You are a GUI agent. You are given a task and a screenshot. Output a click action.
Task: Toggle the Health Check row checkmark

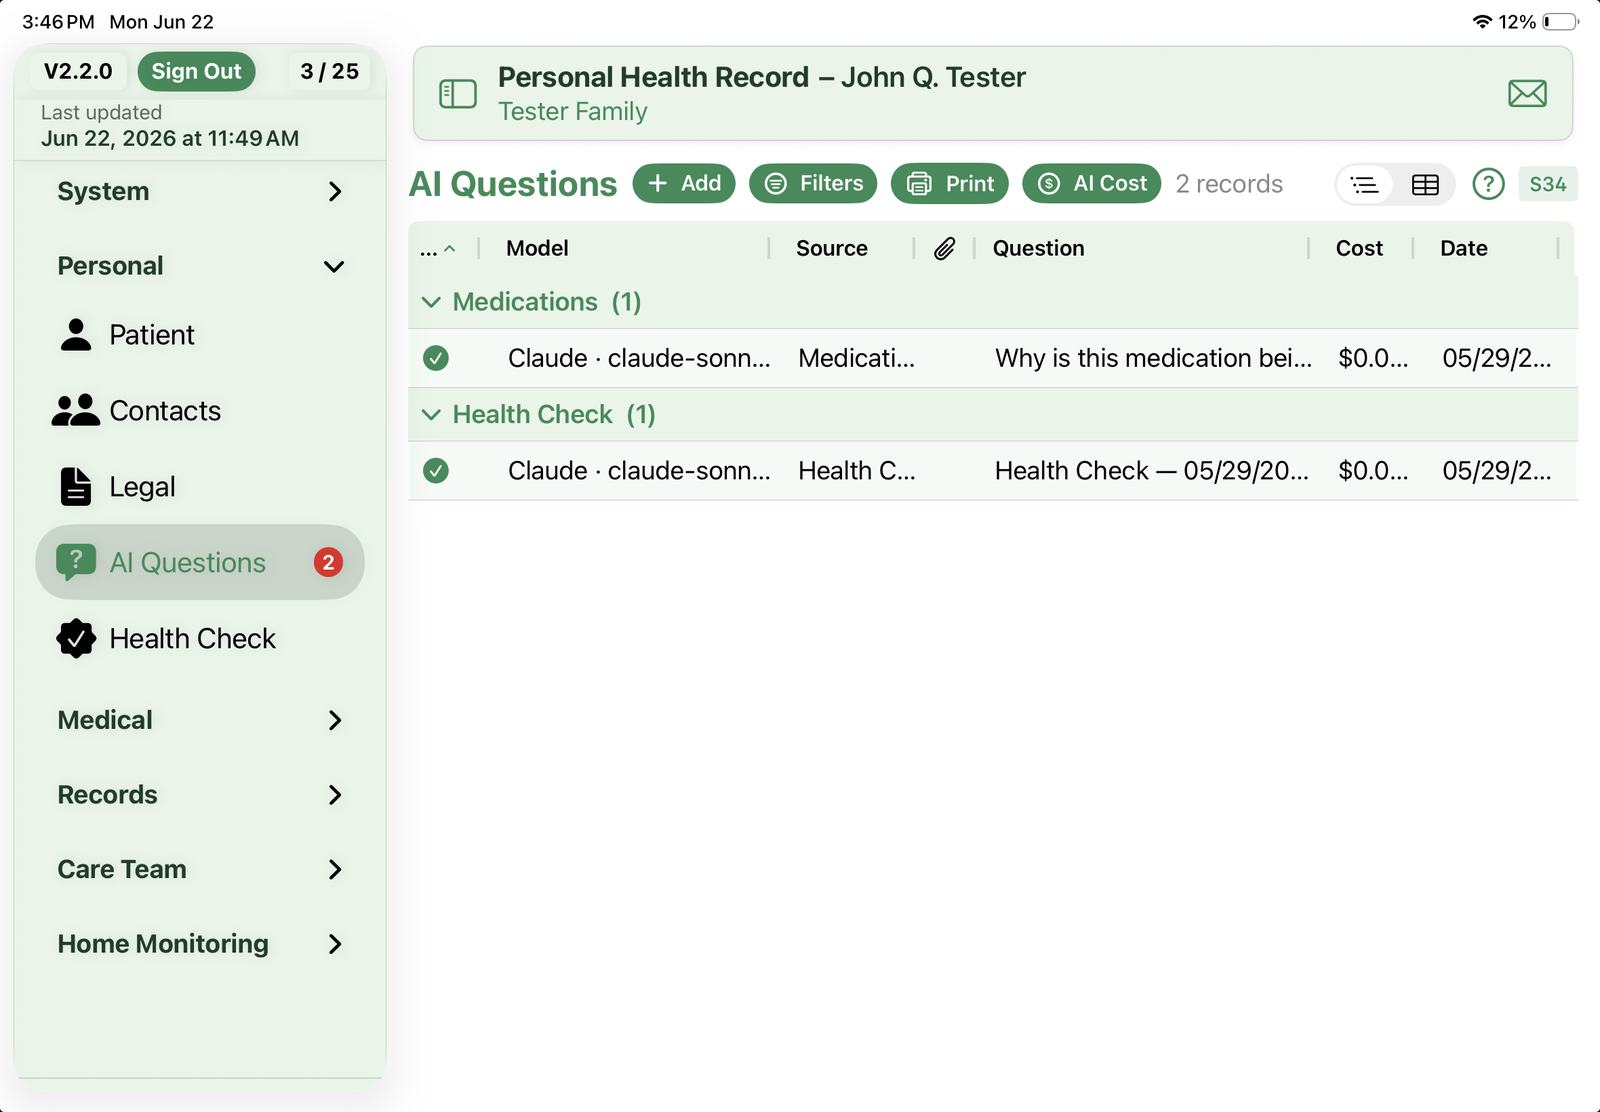pos(436,470)
